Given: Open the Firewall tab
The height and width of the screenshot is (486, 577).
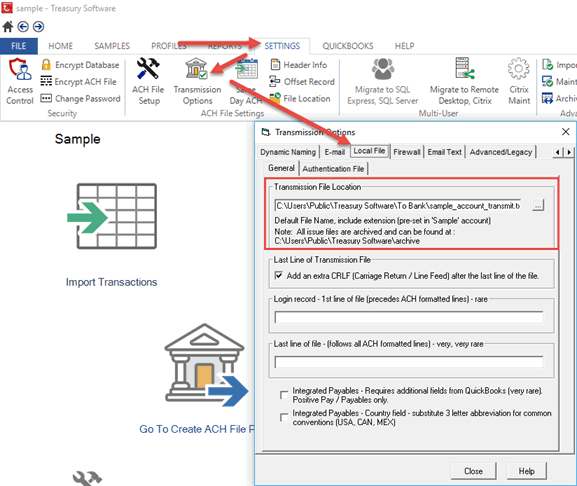Looking at the screenshot, I should tap(407, 152).
